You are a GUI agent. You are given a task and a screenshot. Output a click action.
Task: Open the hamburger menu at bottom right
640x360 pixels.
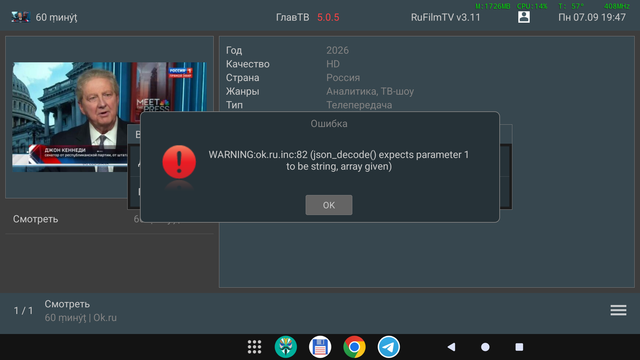pyautogui.click(x=618, y=310)
